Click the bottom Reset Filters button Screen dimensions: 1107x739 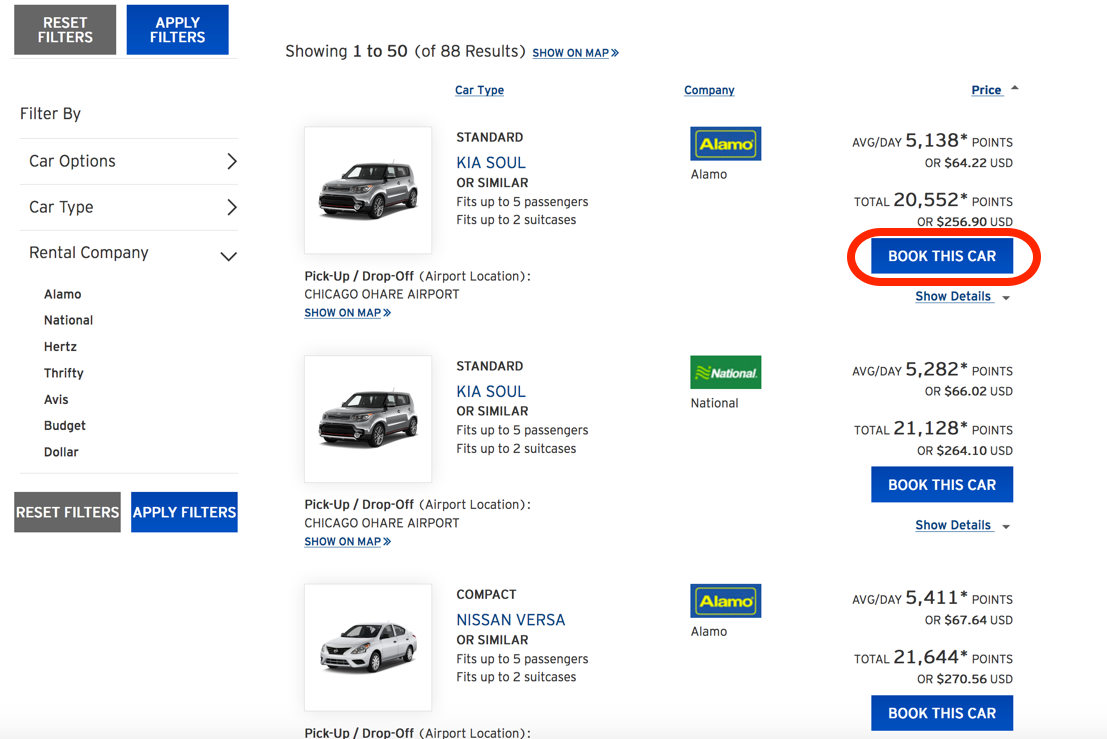(67, 512)
